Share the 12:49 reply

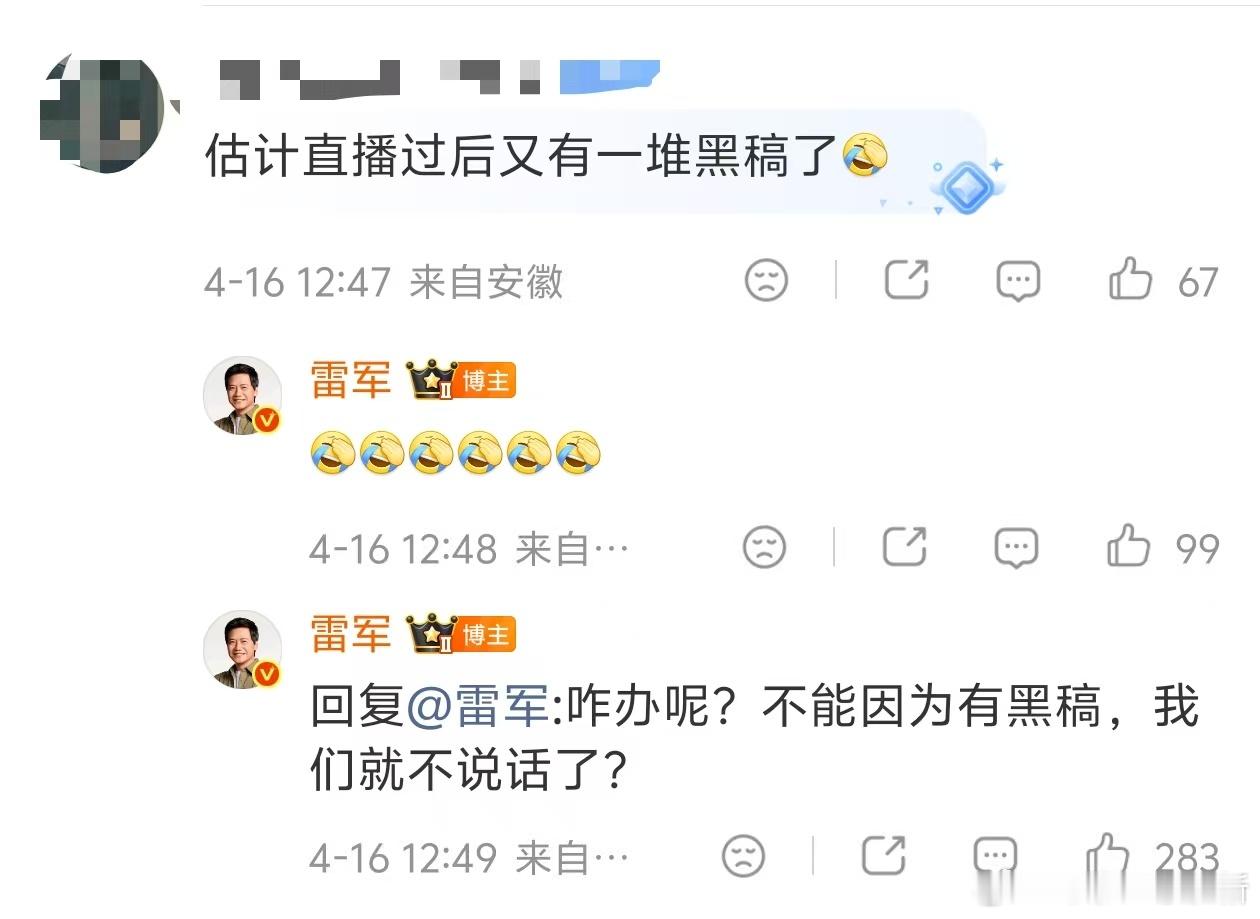point(884,856)
